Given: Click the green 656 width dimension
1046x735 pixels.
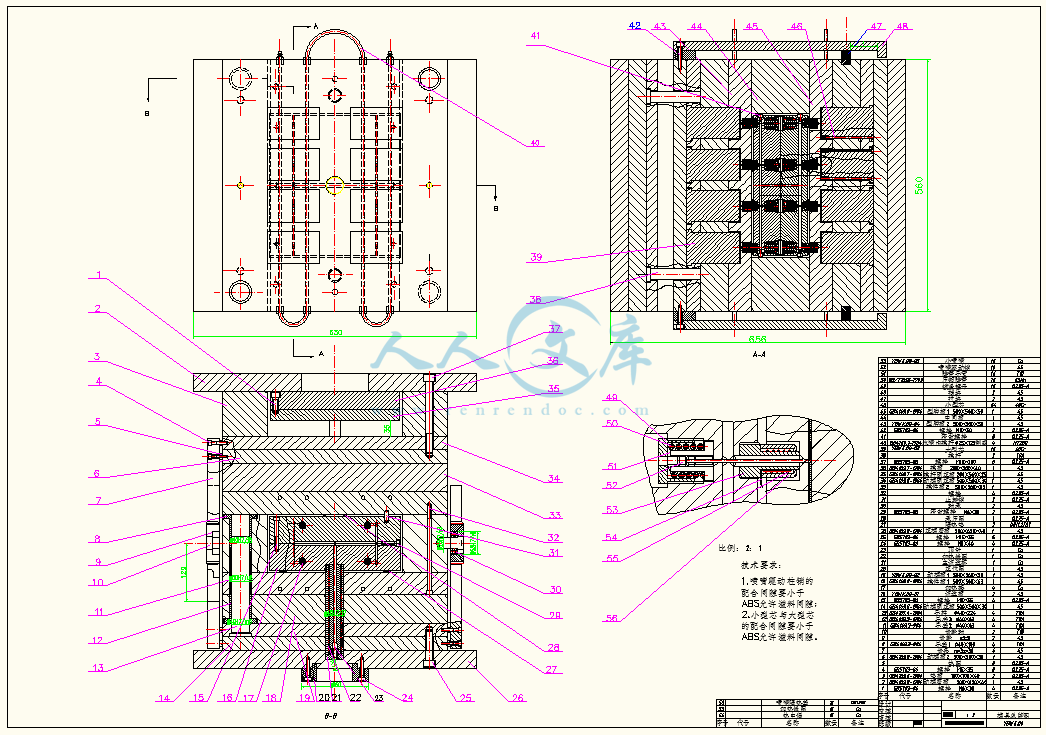Looking at the screenshot, I should coord(758,339).
